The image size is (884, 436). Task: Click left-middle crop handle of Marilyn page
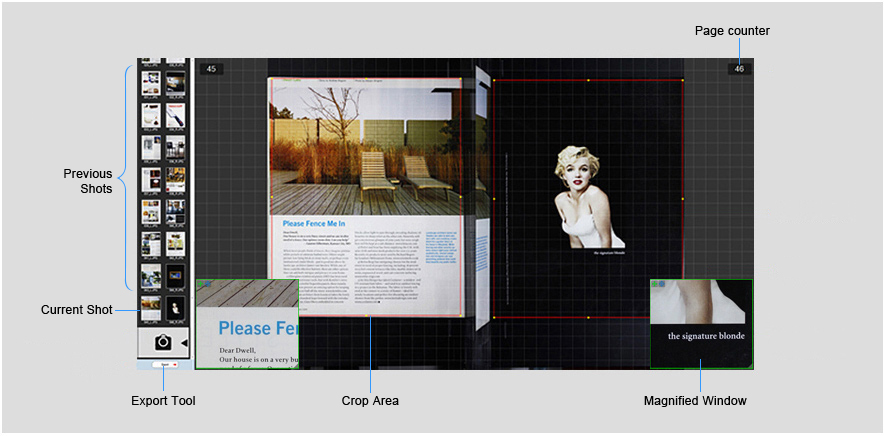pos(494,199)
